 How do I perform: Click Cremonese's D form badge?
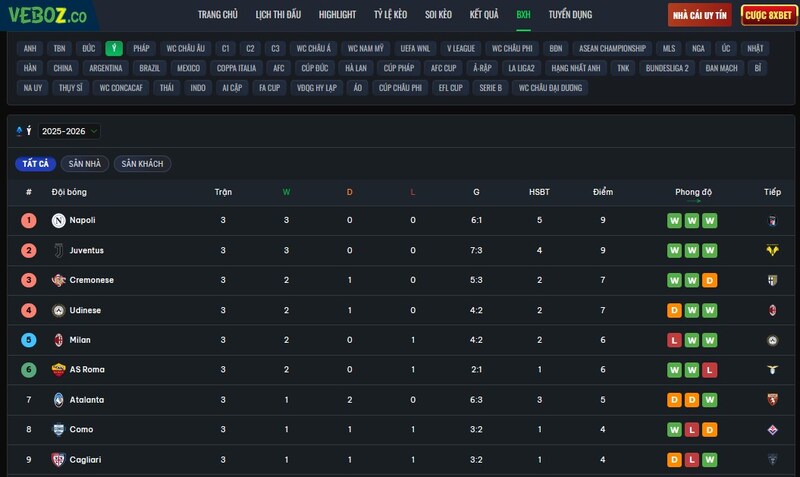click(x=710, y=281)
